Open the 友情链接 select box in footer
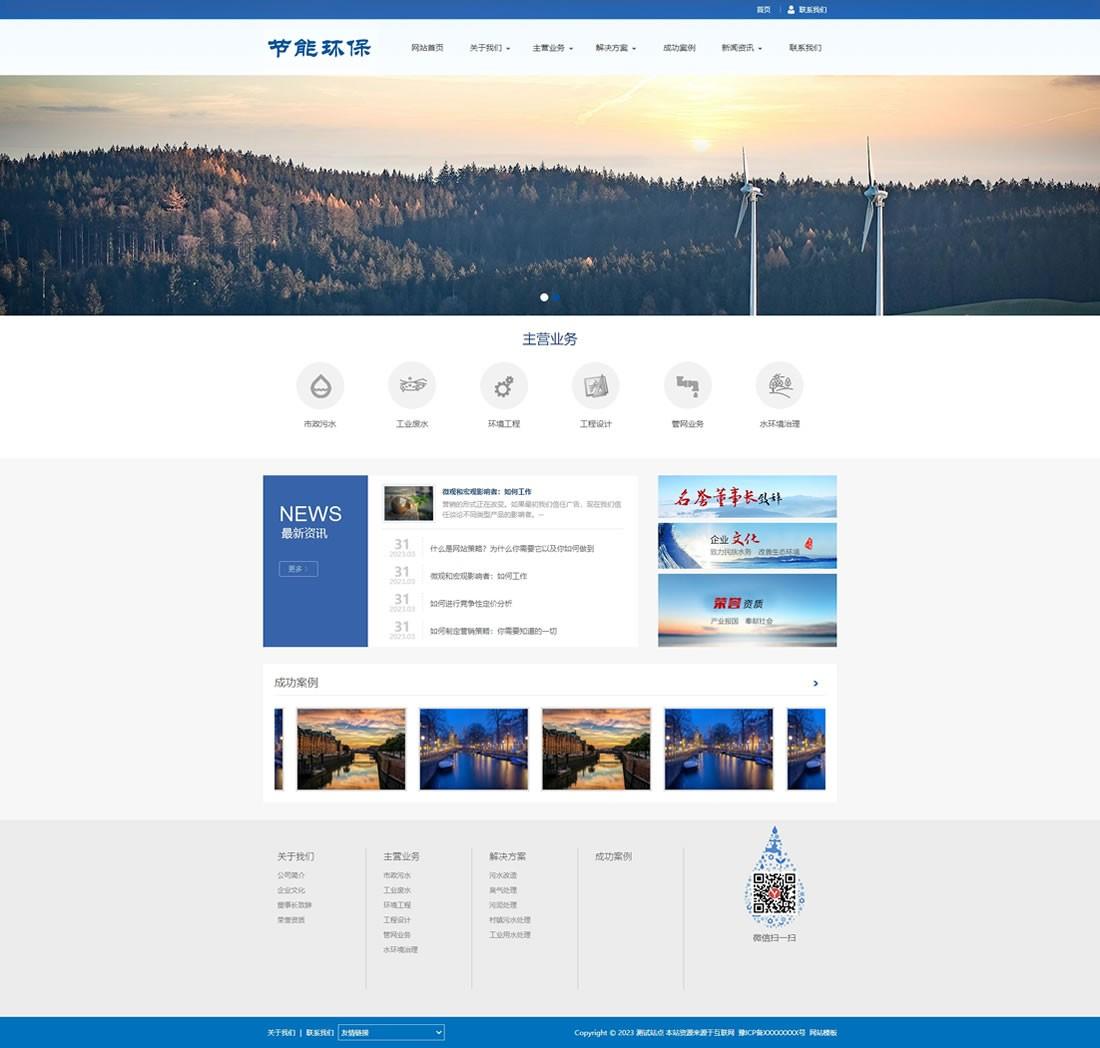The image size is (1100, 1048). pos(391,1032)
